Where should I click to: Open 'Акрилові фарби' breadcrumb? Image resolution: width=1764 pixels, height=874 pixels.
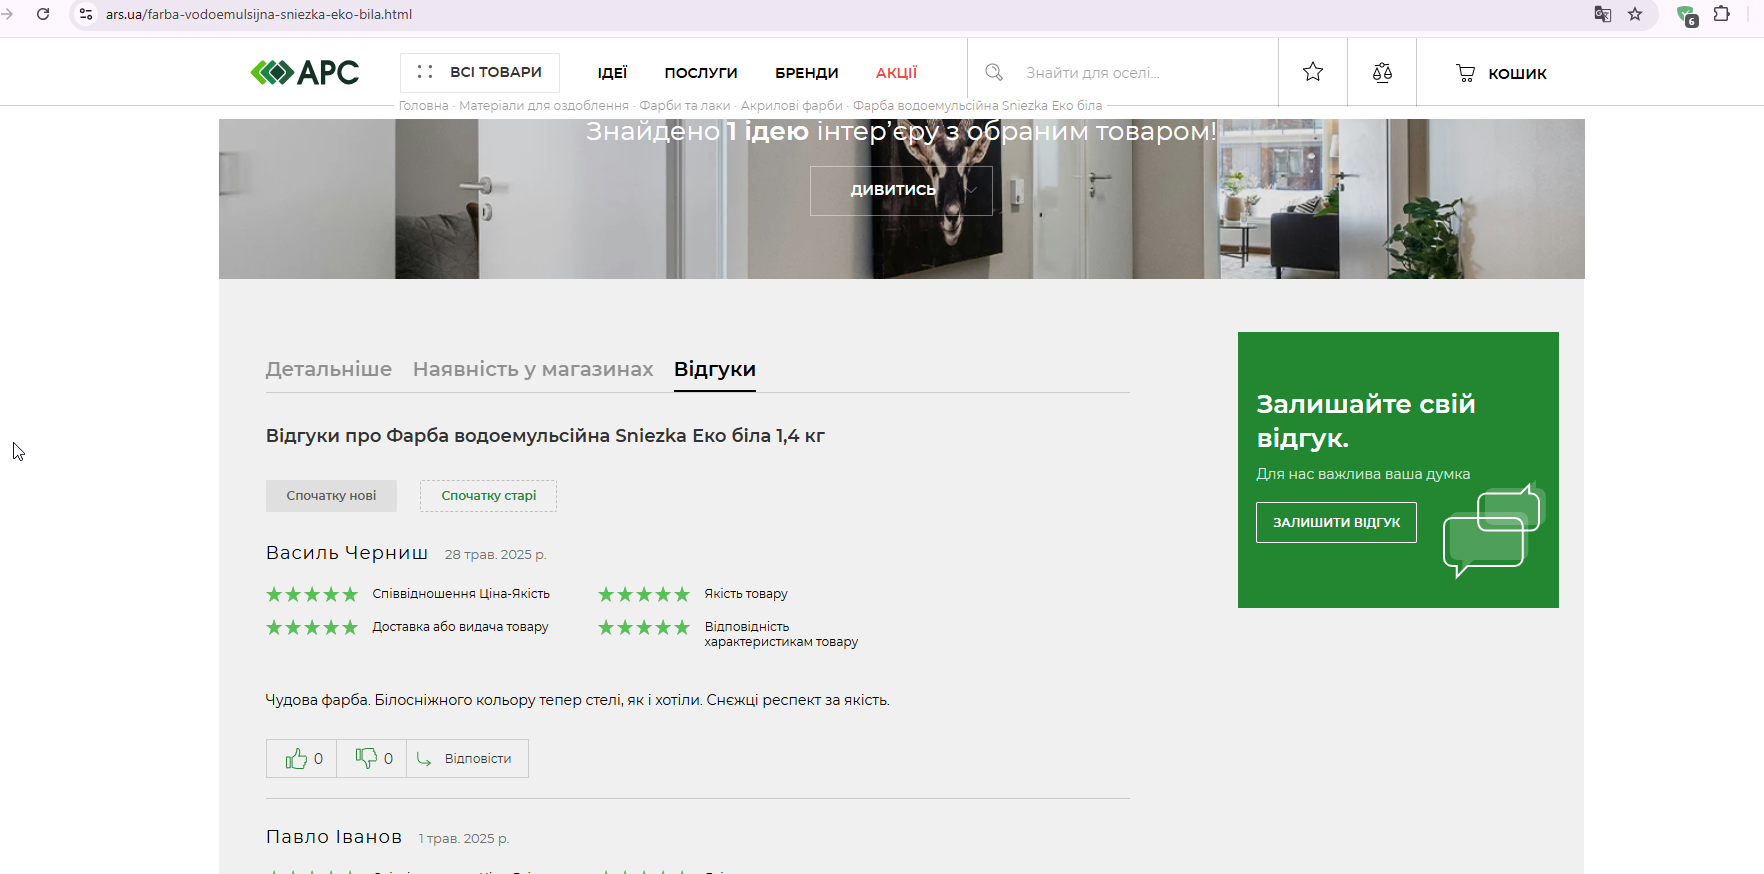[792, 105]
